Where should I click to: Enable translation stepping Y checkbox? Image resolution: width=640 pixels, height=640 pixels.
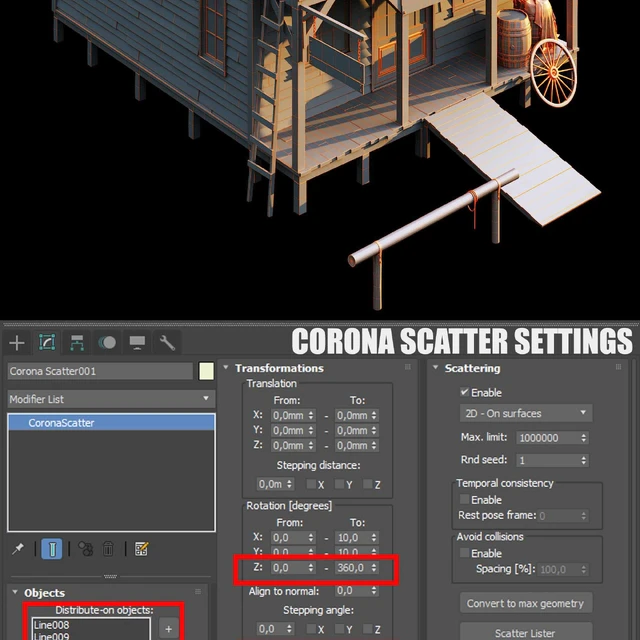pyautogui.click(x=339, y=484)
